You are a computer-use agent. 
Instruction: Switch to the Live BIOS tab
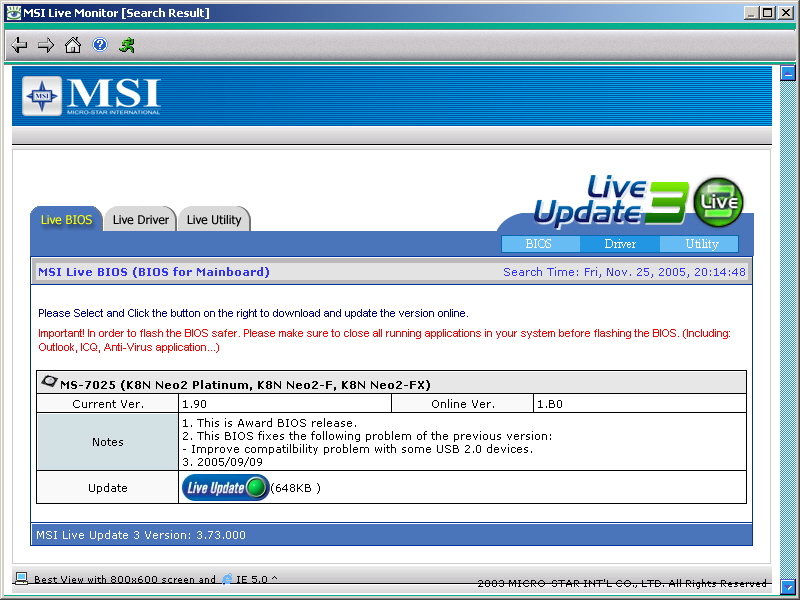point(66,219)
